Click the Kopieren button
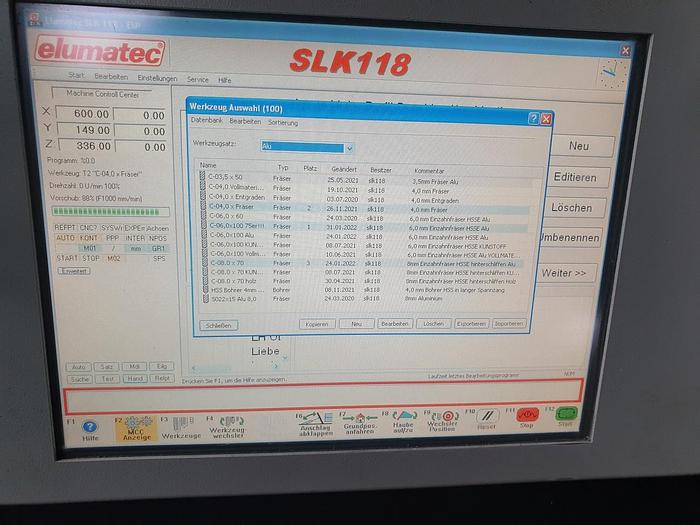 317,324
